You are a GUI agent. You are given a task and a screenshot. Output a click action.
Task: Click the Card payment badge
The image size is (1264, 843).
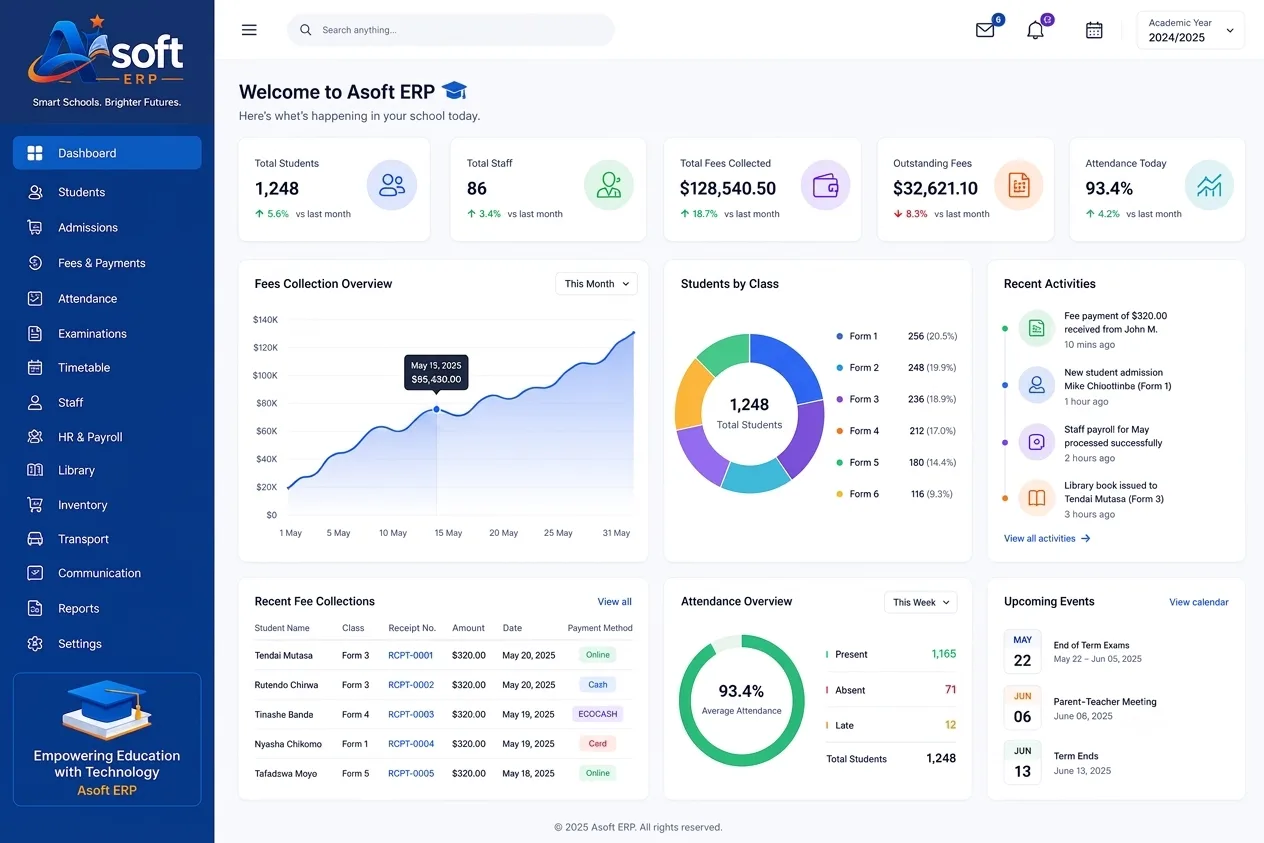coord(597,743)
